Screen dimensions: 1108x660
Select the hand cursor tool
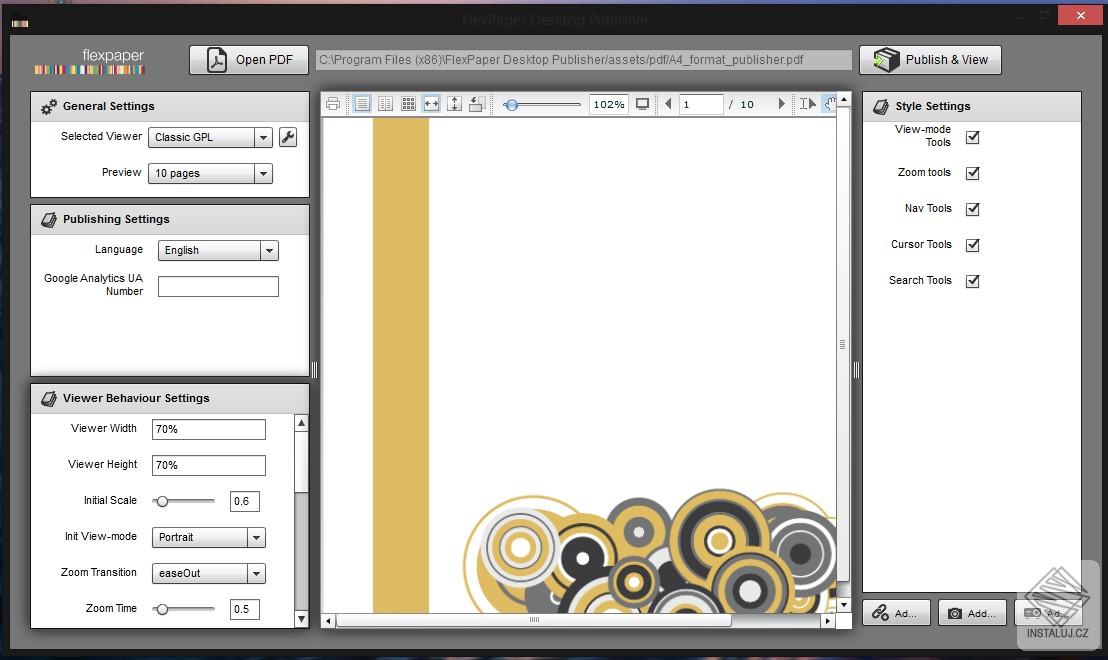(830, 104)
